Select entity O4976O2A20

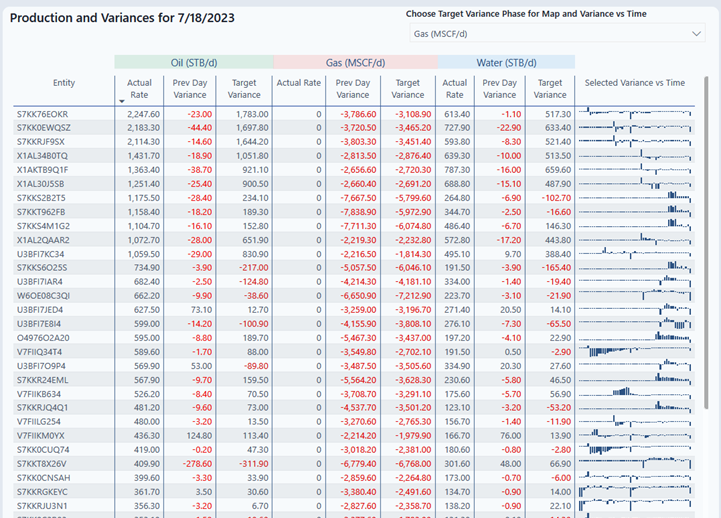pyautogui.click(x=43, y=338)
